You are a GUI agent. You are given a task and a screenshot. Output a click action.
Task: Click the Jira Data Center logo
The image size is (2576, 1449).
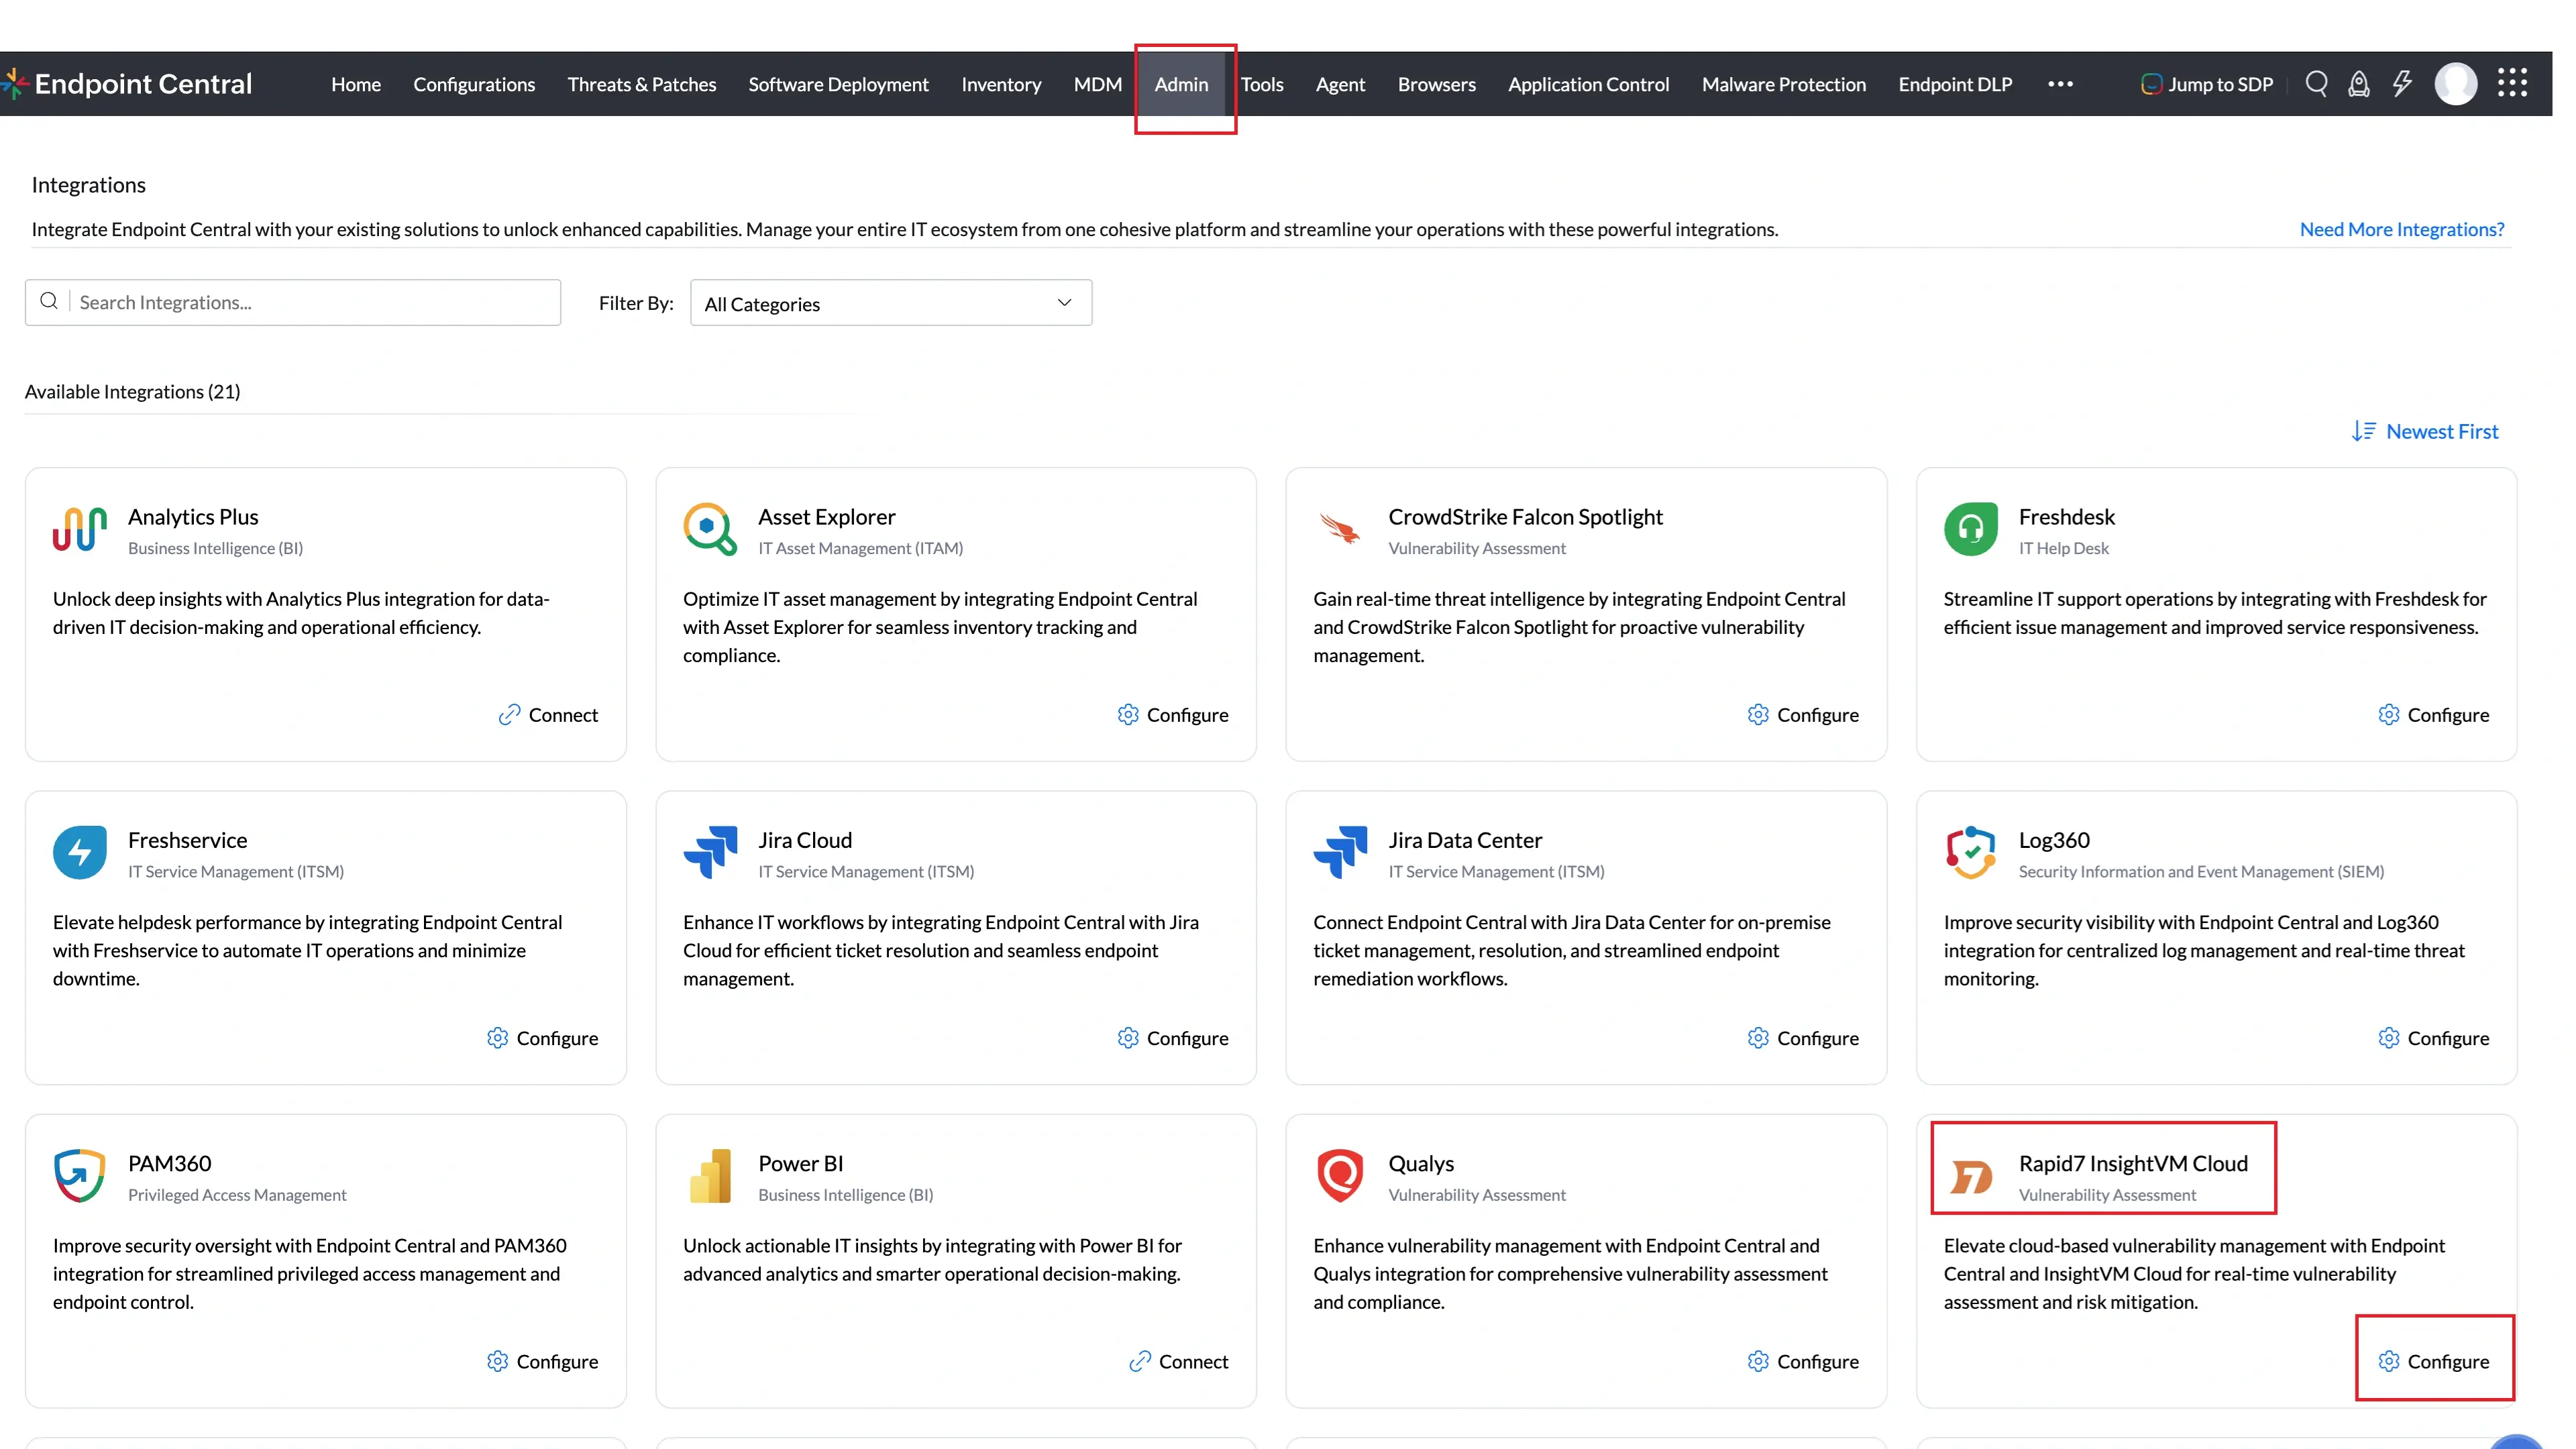(1340, 852)
